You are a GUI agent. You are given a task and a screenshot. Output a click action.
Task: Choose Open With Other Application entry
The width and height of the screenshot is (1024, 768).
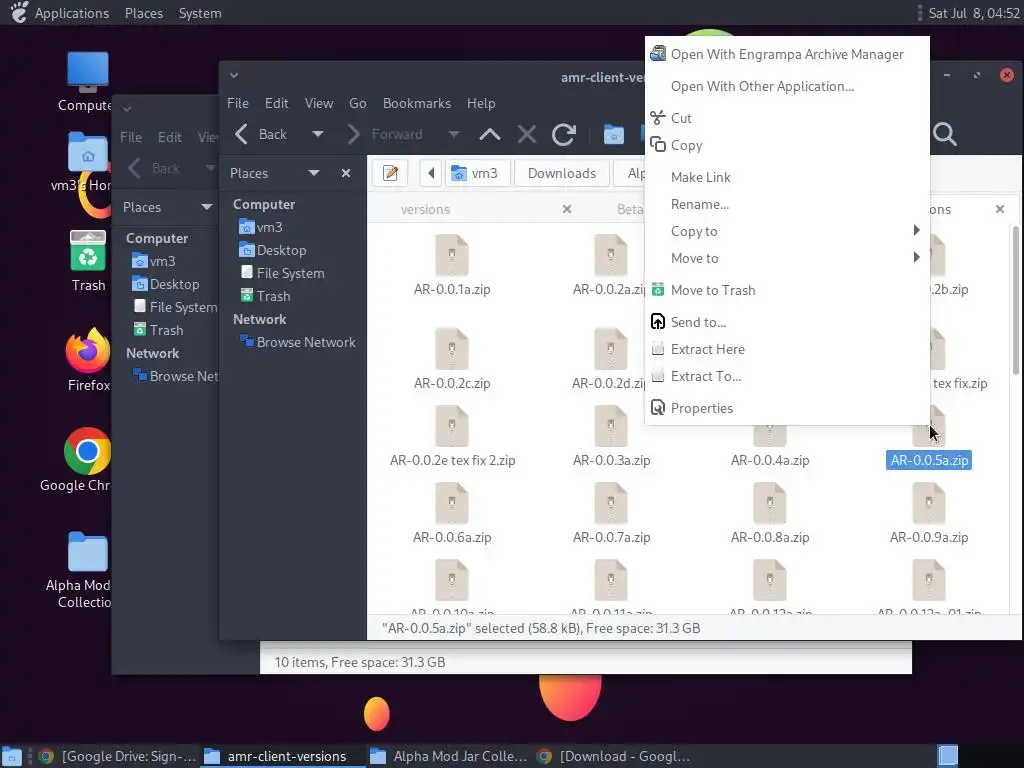786,86
